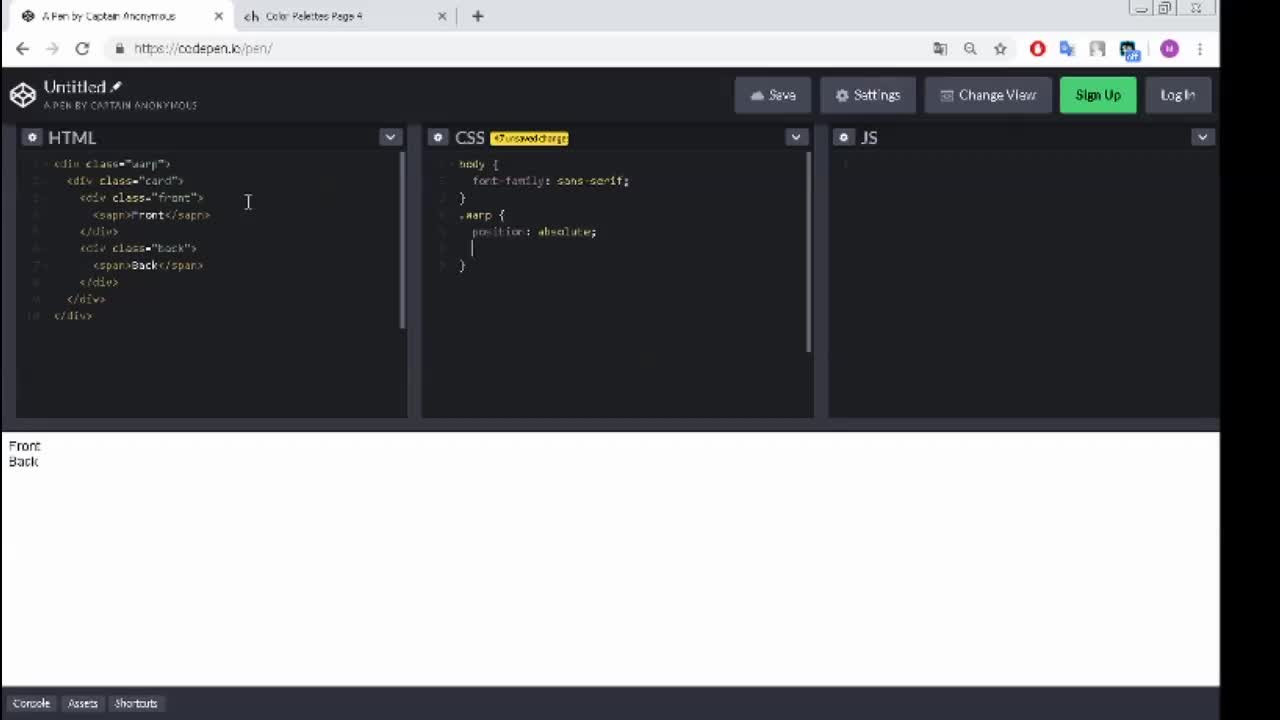Click the 'A Pen by Captain Anonymous' subtitle

click(x=120, y=105)
